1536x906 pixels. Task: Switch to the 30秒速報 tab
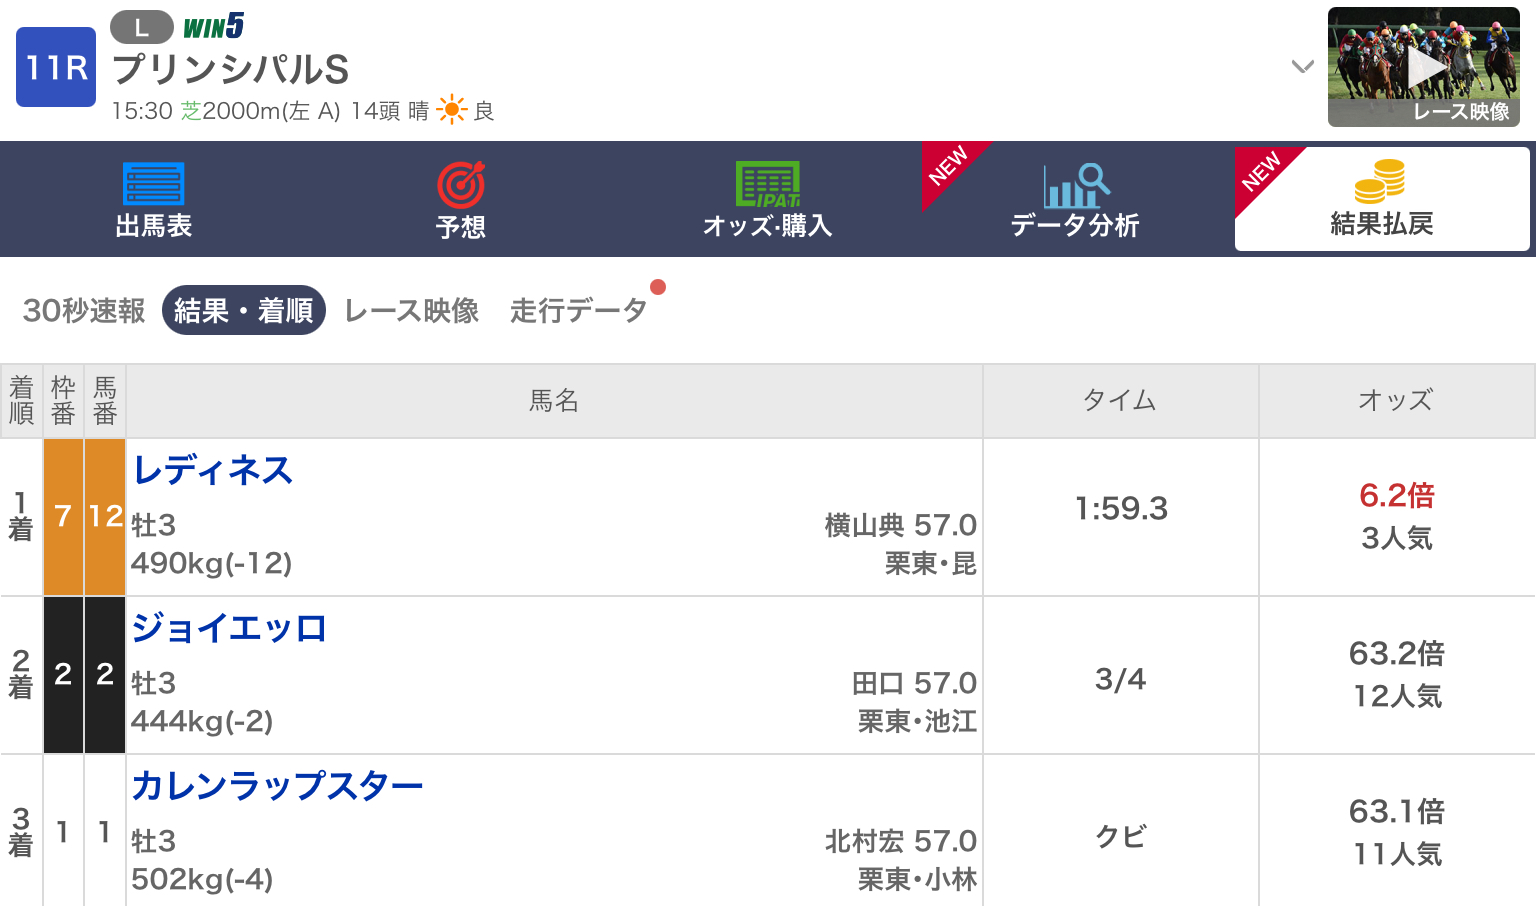84,310
